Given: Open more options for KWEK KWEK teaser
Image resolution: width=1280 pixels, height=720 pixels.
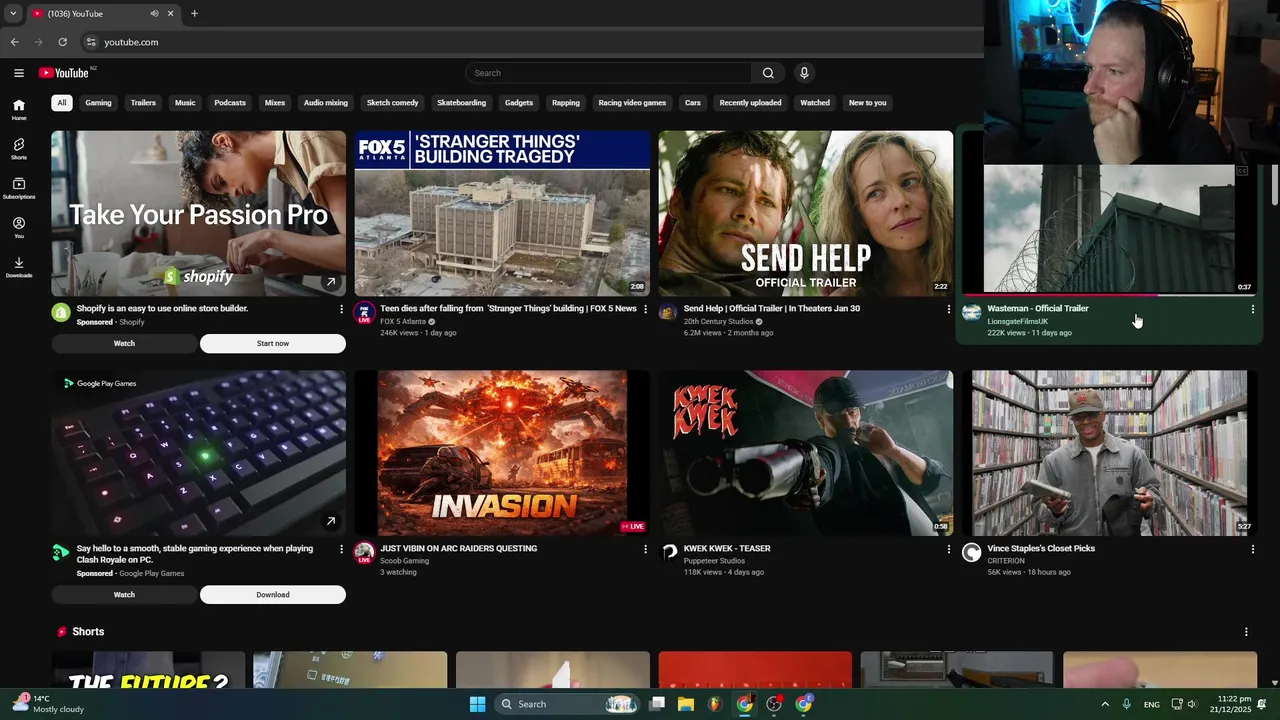Looking at the screenshot, I should tap(949, 549).
